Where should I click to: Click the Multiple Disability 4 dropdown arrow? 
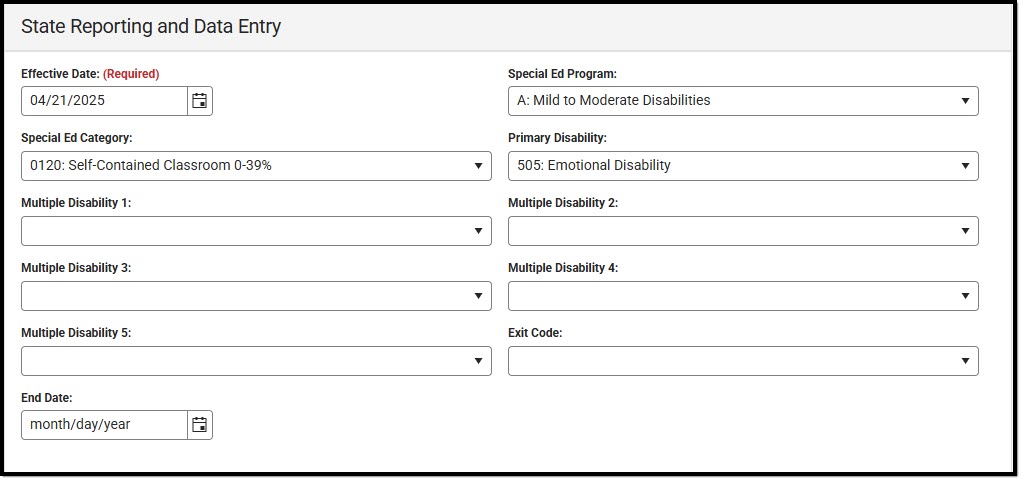coord(965,296)
